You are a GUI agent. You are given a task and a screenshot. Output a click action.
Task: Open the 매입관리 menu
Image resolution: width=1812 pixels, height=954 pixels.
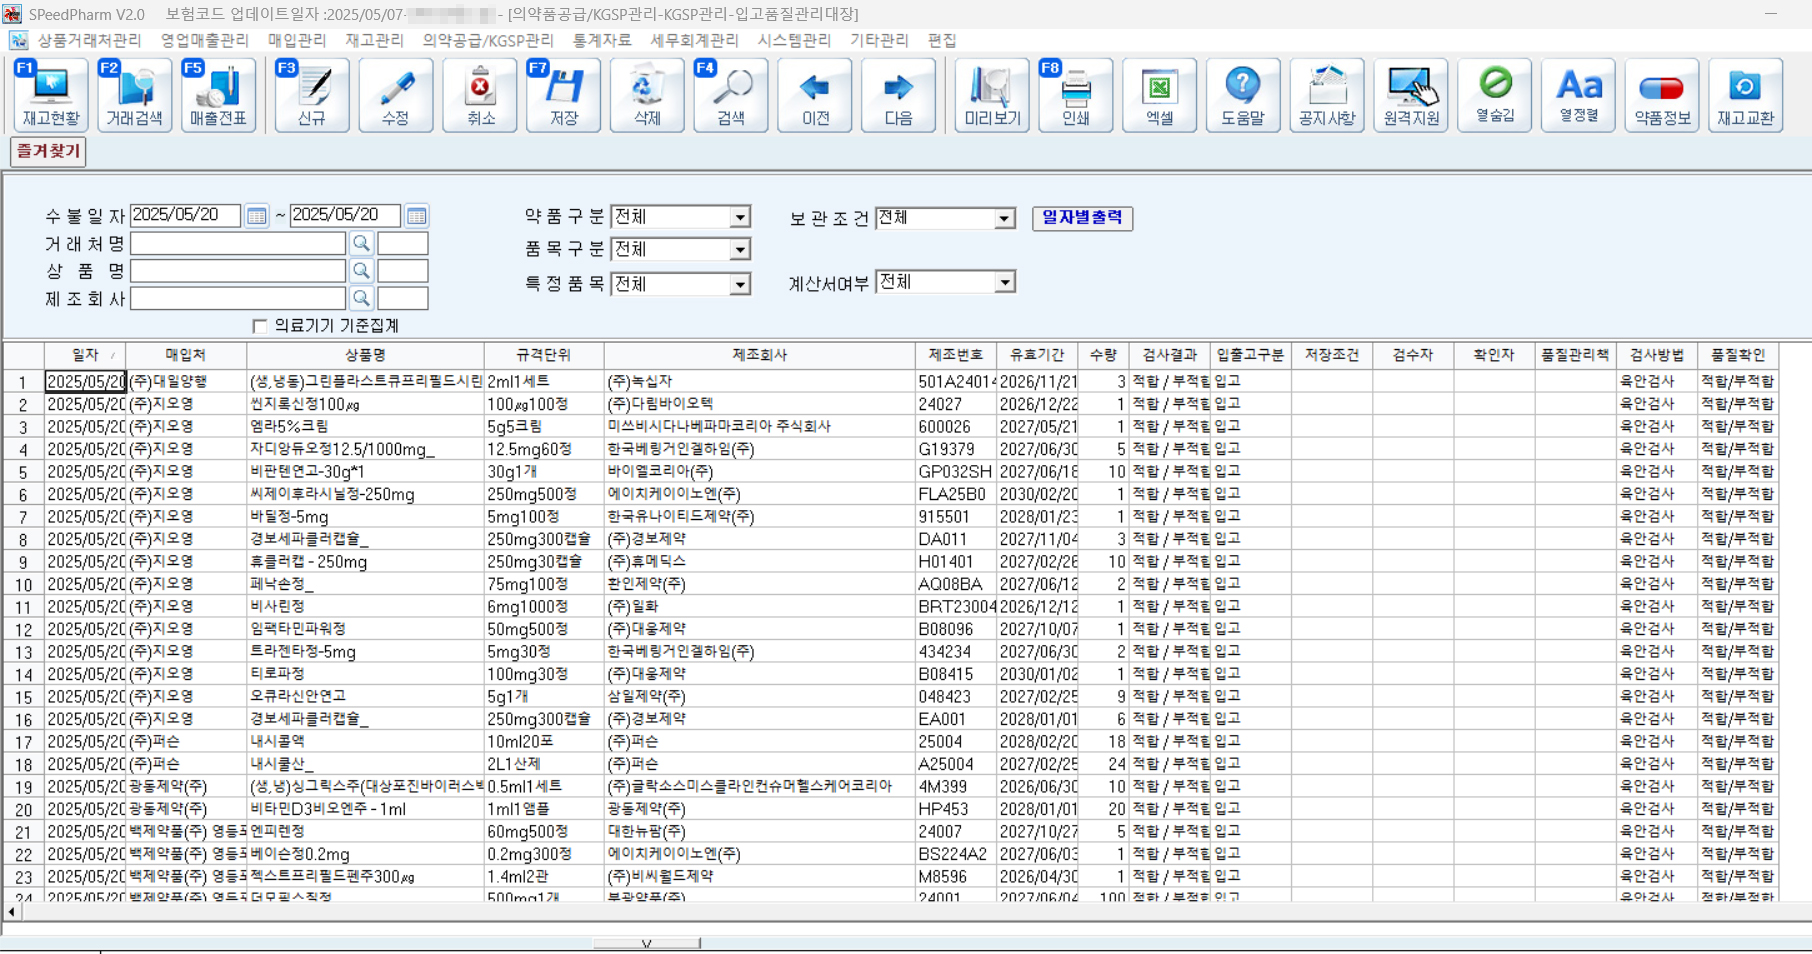tap(297, 40)
